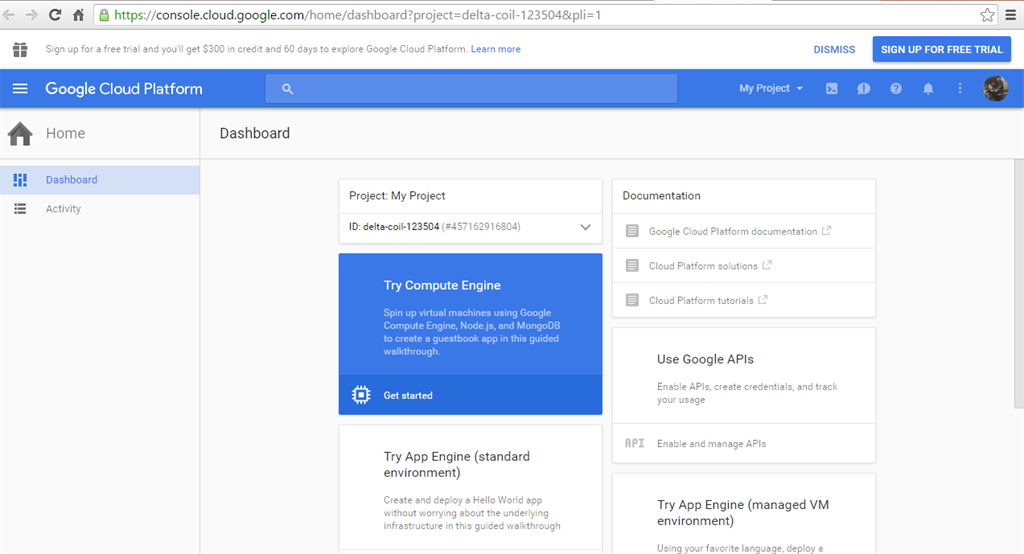Open the three-dot more options menu
This screenshot has width=1024, height=554.
(960, 89)
